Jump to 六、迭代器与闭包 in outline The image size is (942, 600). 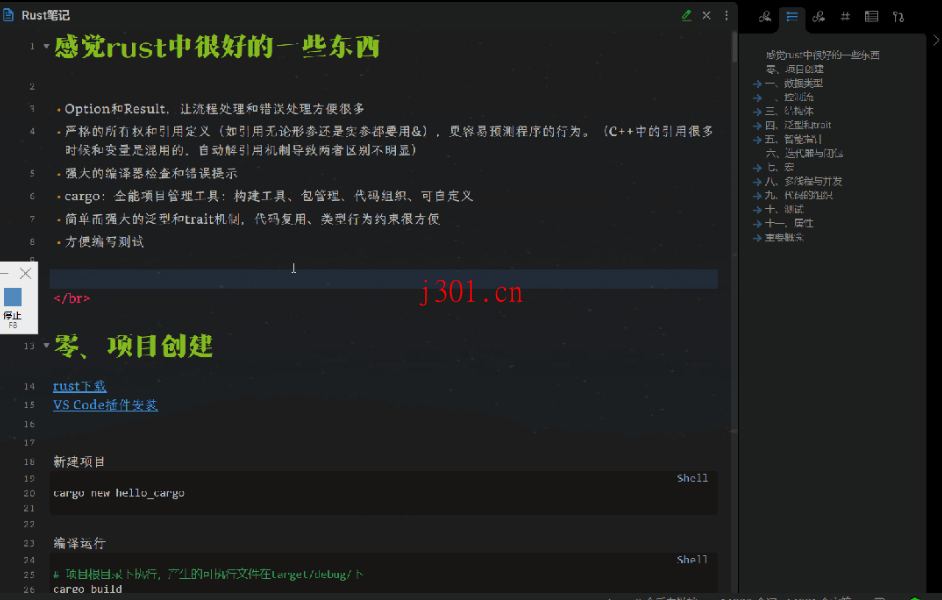(x=804, y=153)
